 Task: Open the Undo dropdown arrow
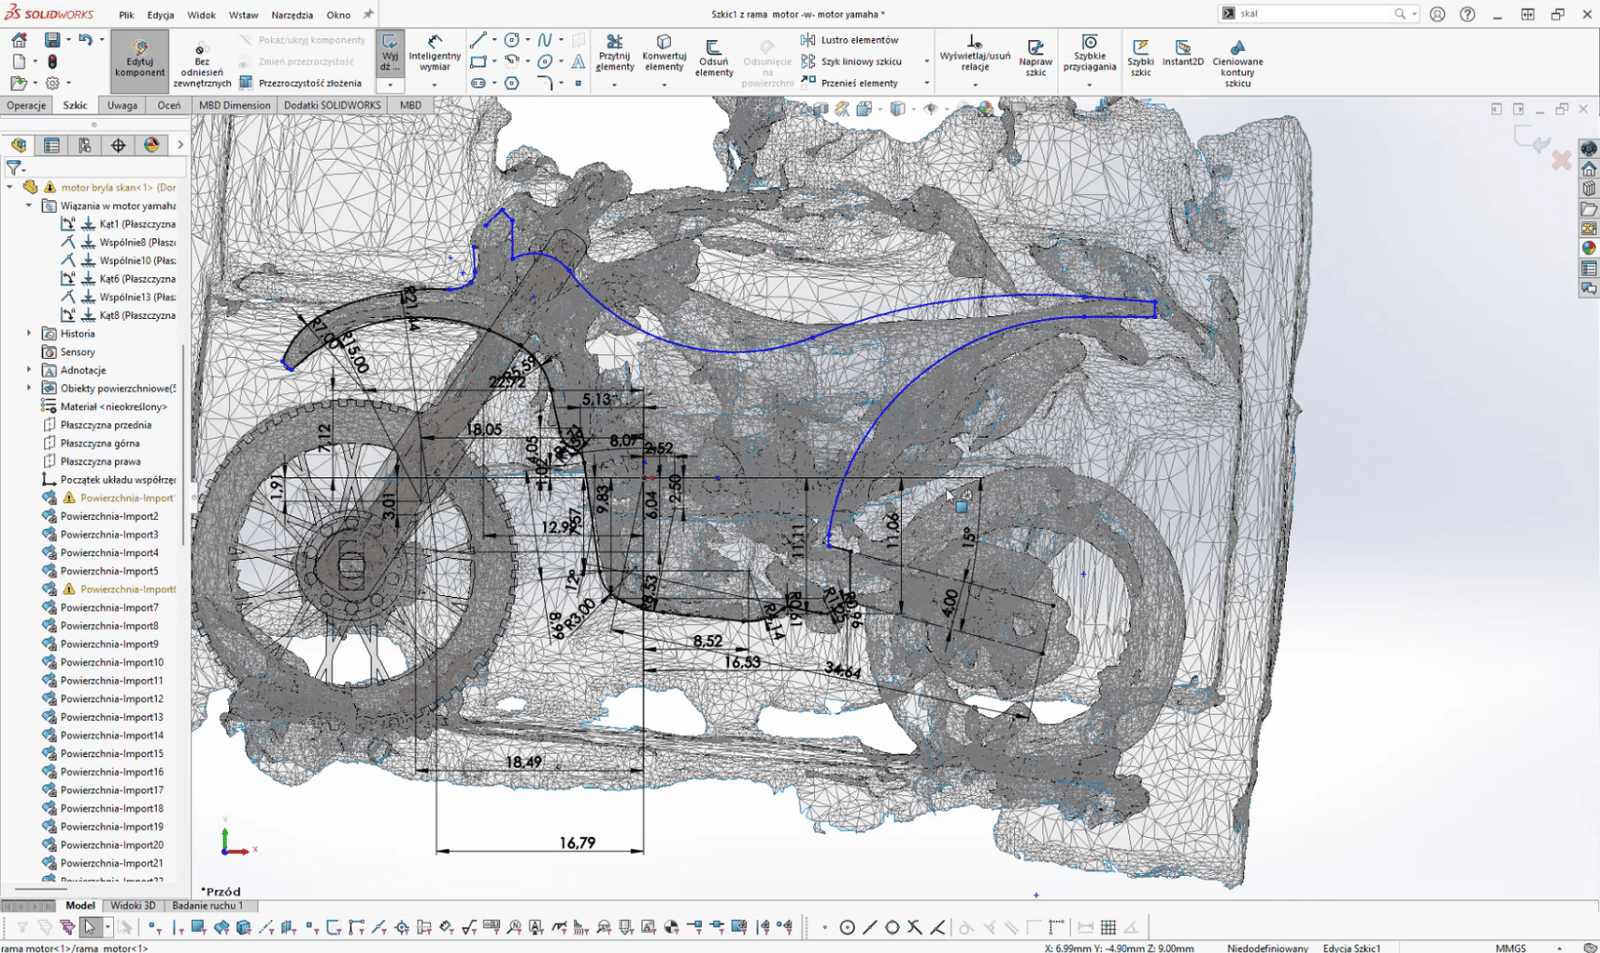tap(101, 40)
